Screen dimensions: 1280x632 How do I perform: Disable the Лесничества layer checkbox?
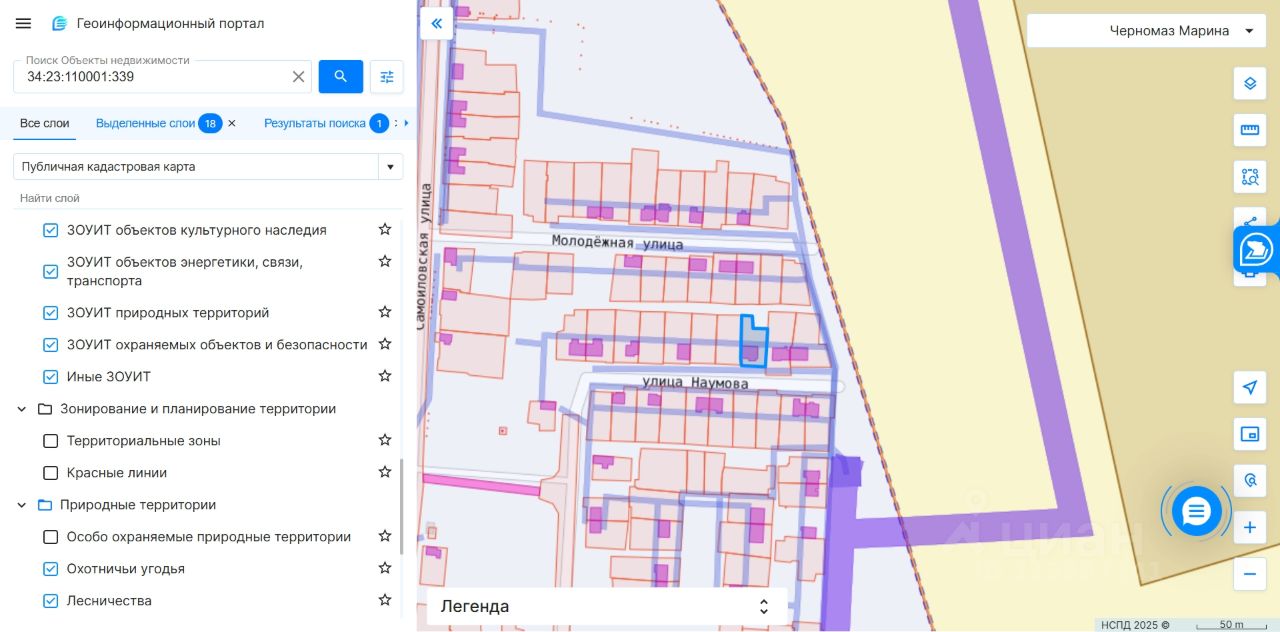coord(51,601)
